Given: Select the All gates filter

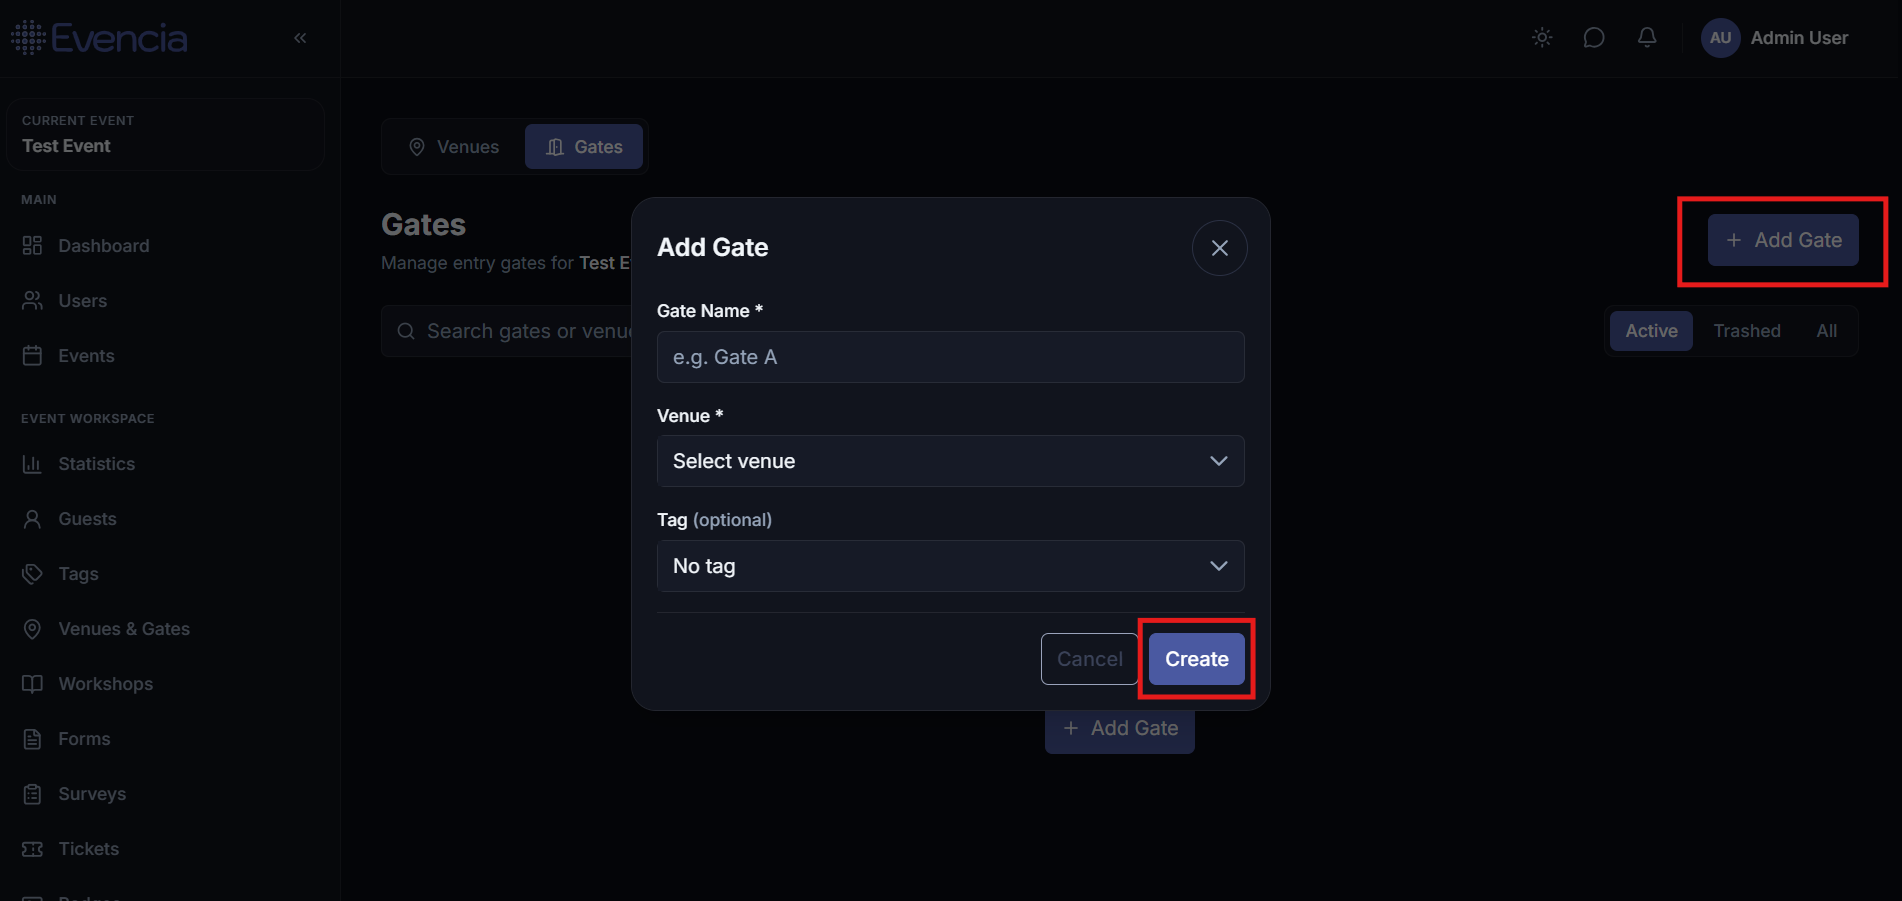Looking at the screenshot, I should [1827, 331].
